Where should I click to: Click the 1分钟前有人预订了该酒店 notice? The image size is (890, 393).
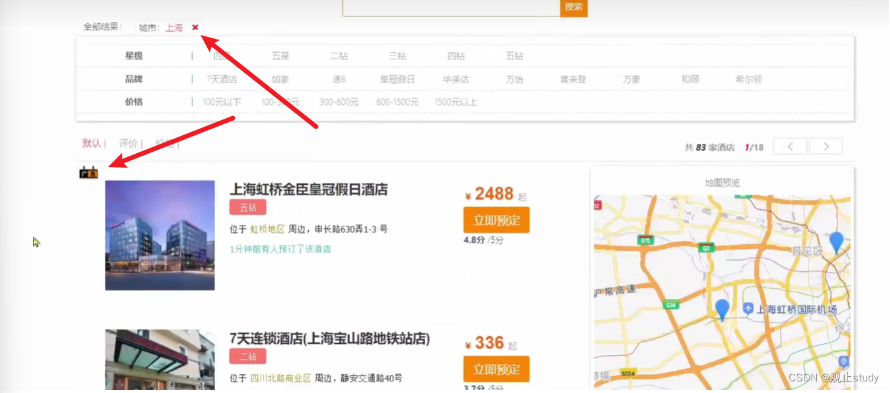280,249
